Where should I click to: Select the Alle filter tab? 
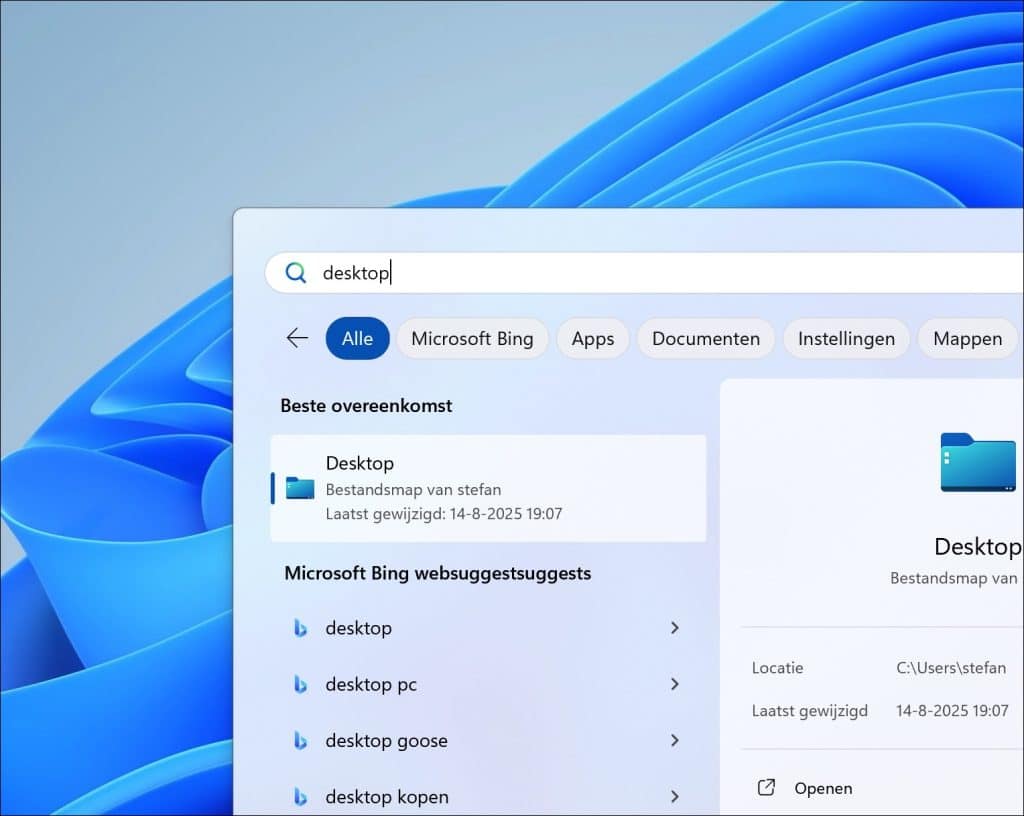(357, 338)
